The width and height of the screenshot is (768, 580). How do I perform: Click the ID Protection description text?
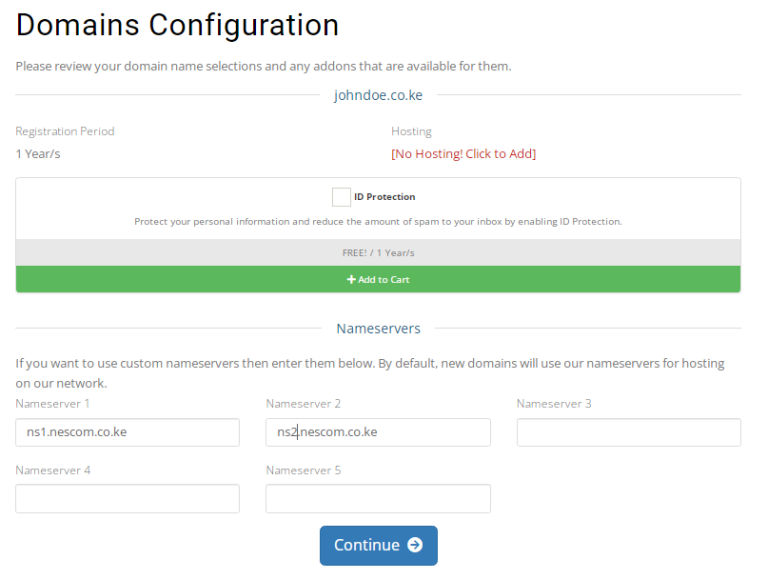tap(378, 221)
